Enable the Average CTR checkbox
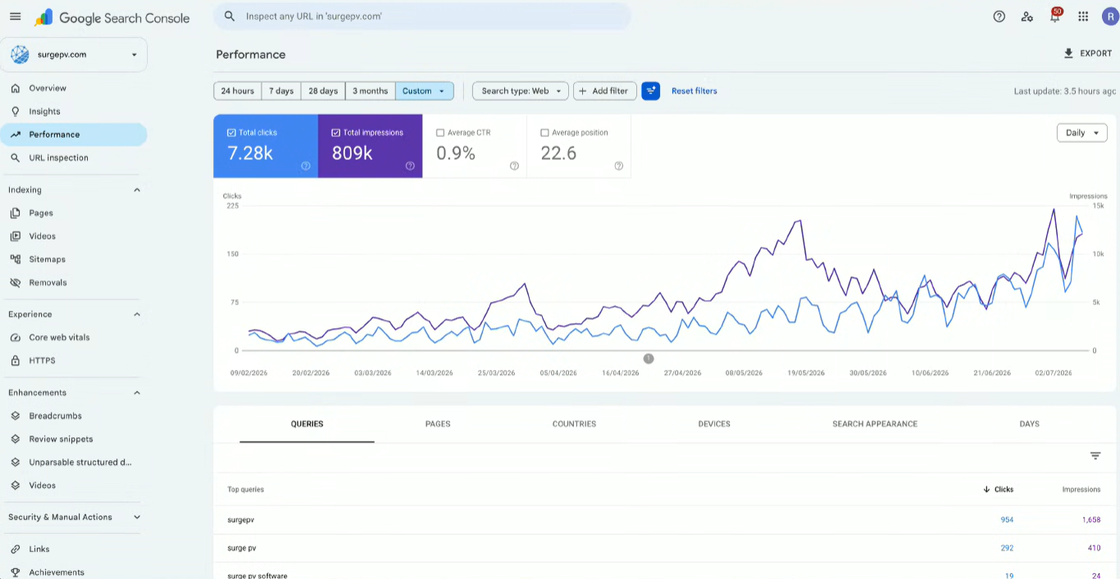 pyautogui.click(x=440, y=133)
